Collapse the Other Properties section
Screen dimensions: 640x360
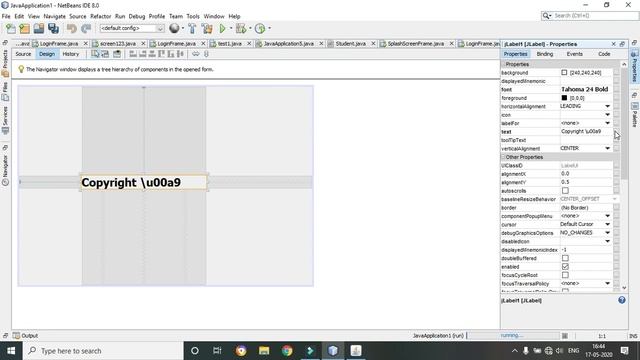pyautogui.click(x=503, y=157)
